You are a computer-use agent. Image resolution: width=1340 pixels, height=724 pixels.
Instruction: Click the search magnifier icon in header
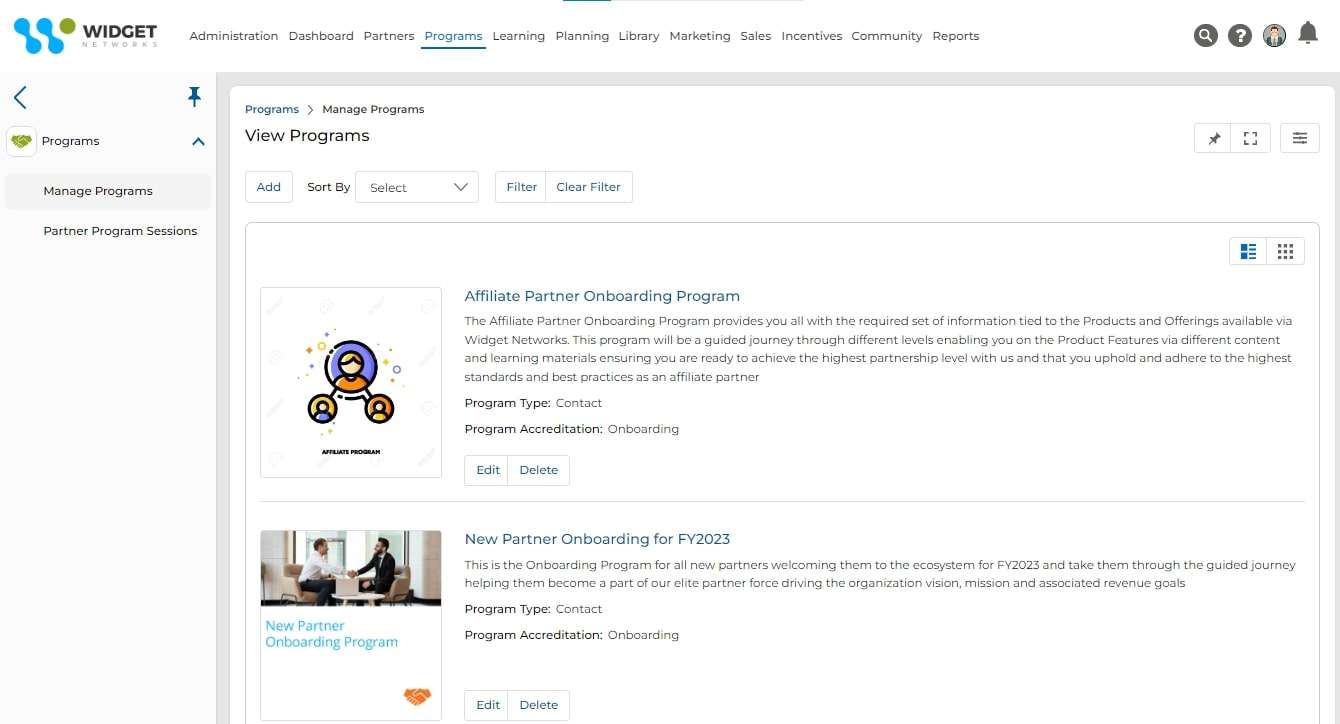coord(1206,36)
